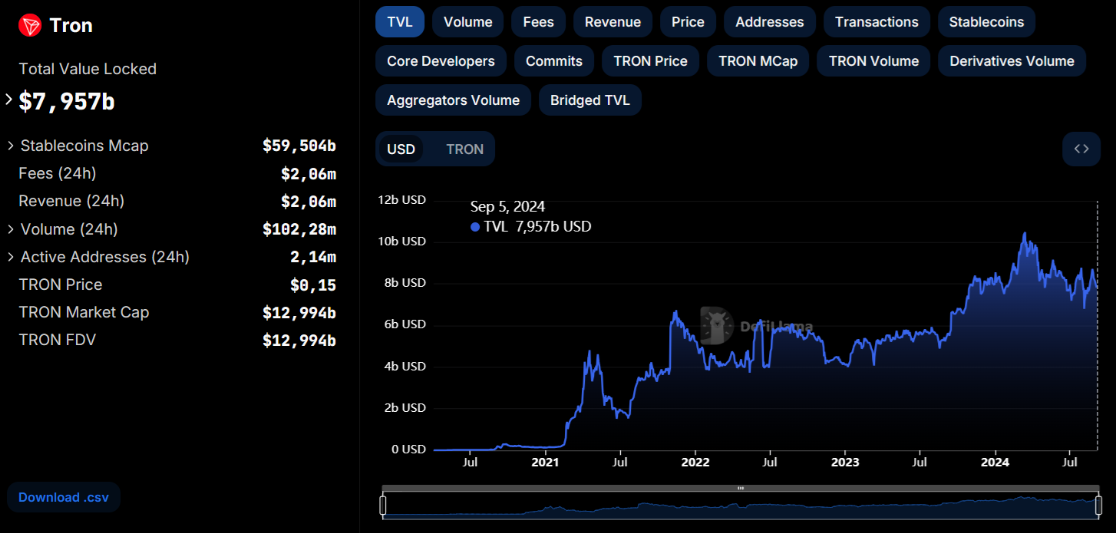
Task: Switch chart denomination to TRON
Action: point(465,149)
